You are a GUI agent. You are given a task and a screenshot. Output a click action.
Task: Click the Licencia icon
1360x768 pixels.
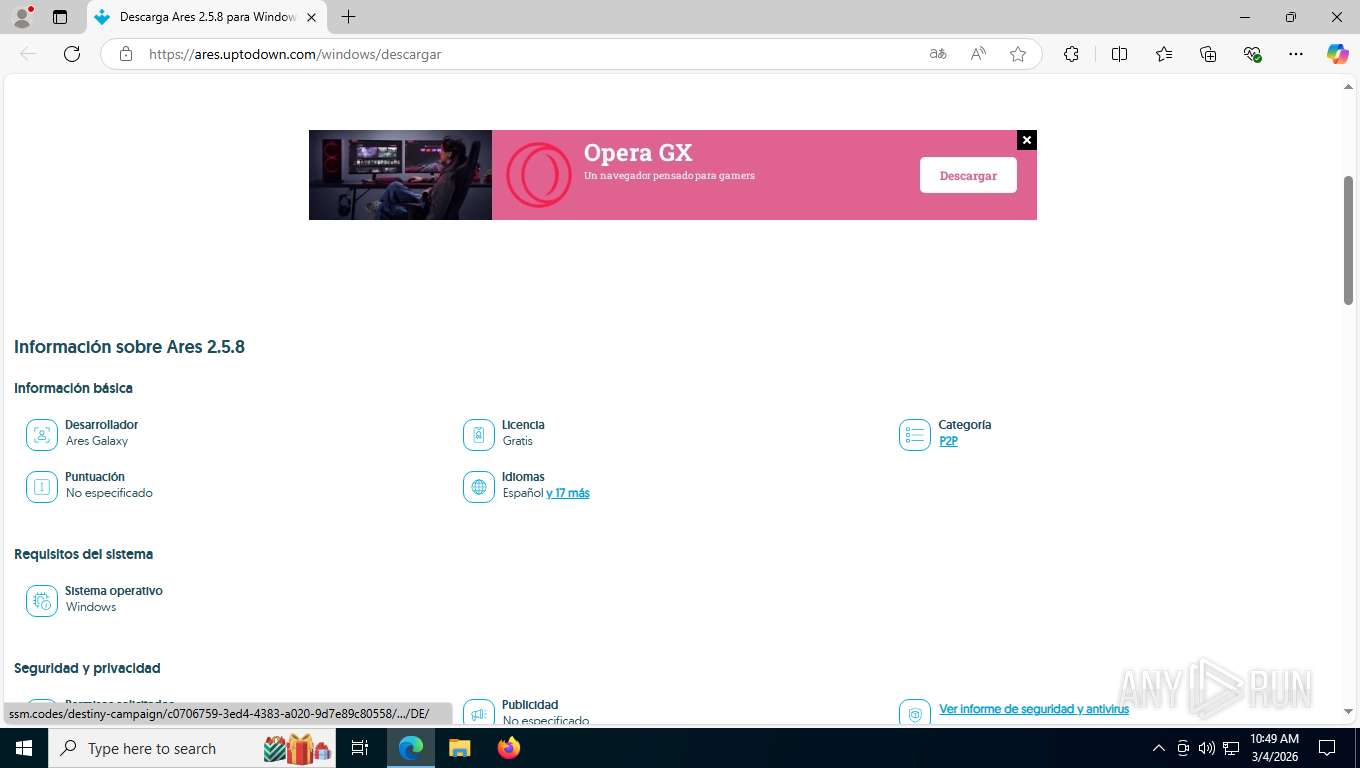pyautogui.click(x=479, y=435)
